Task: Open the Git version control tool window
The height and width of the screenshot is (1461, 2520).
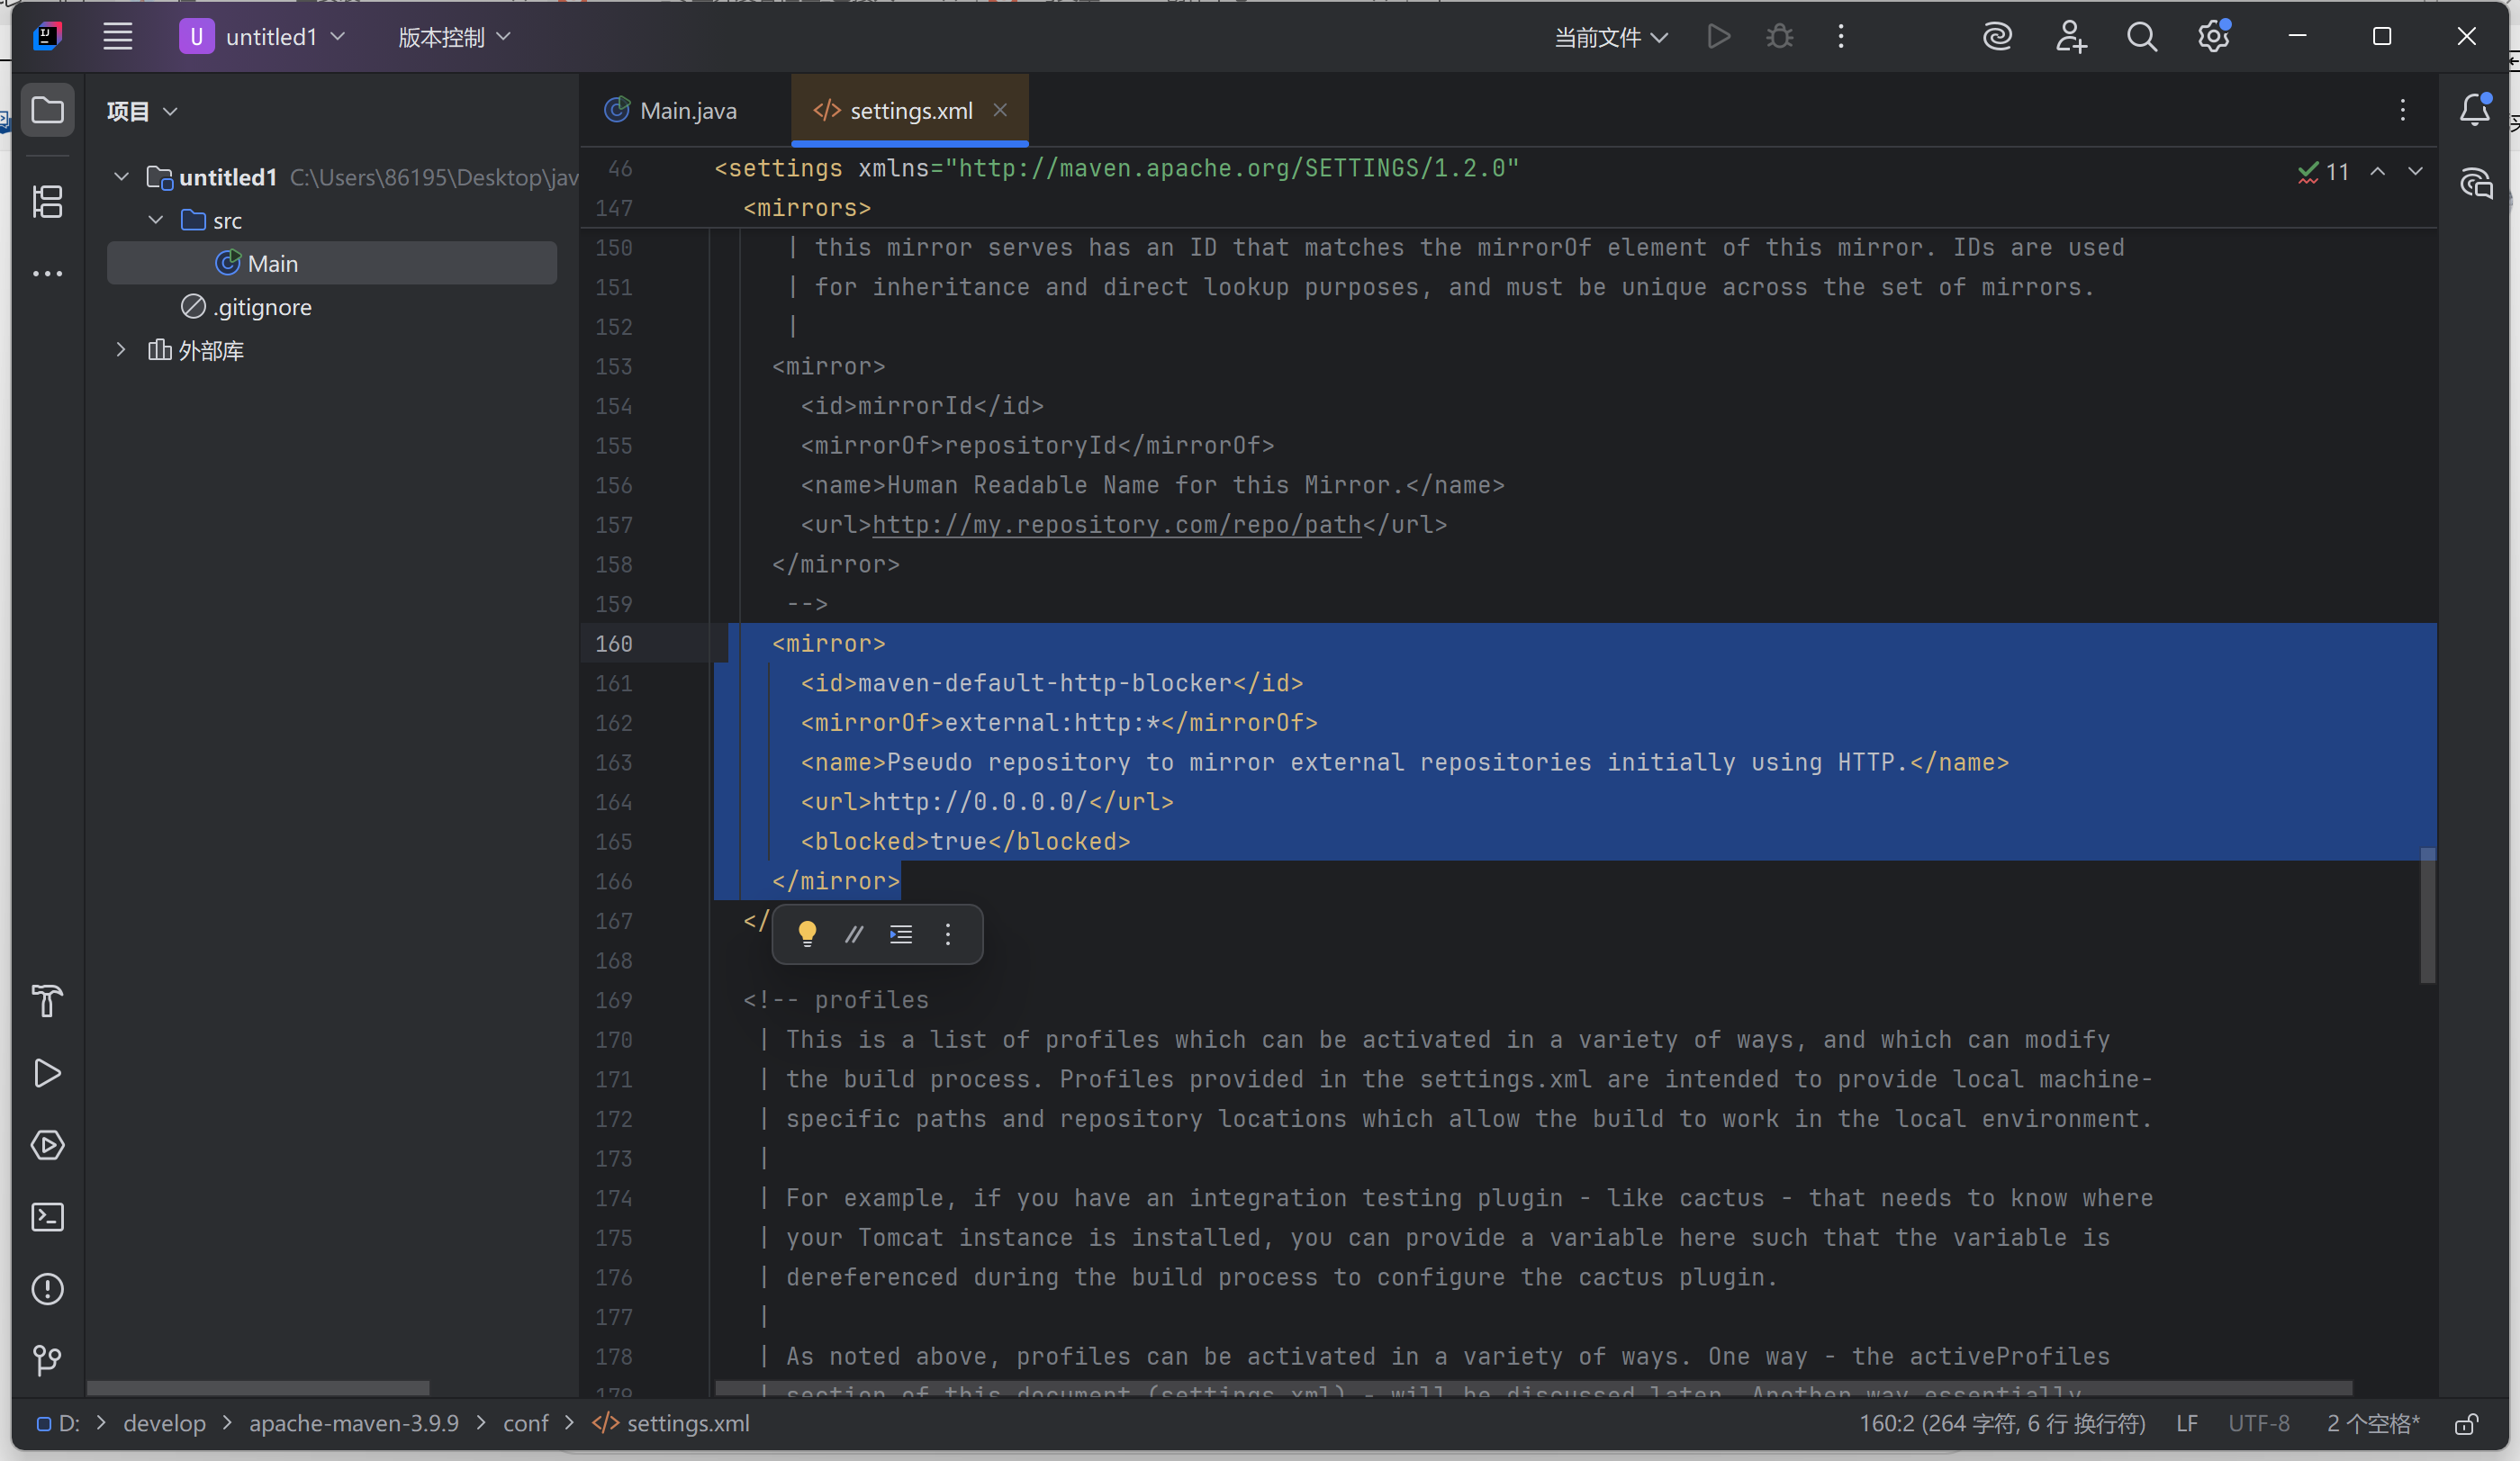Action: [x=47, y=1360]
